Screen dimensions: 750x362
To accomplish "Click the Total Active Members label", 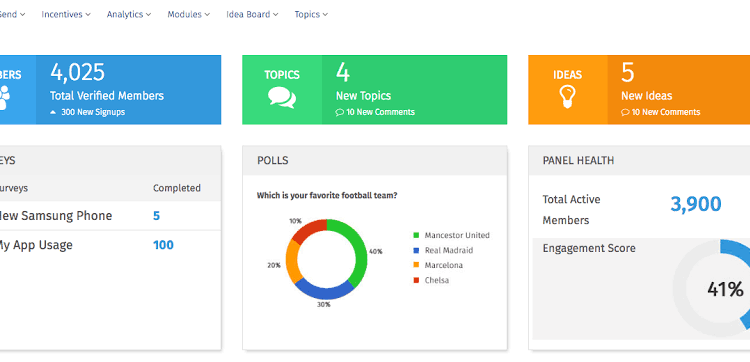I will coord(571,210).
